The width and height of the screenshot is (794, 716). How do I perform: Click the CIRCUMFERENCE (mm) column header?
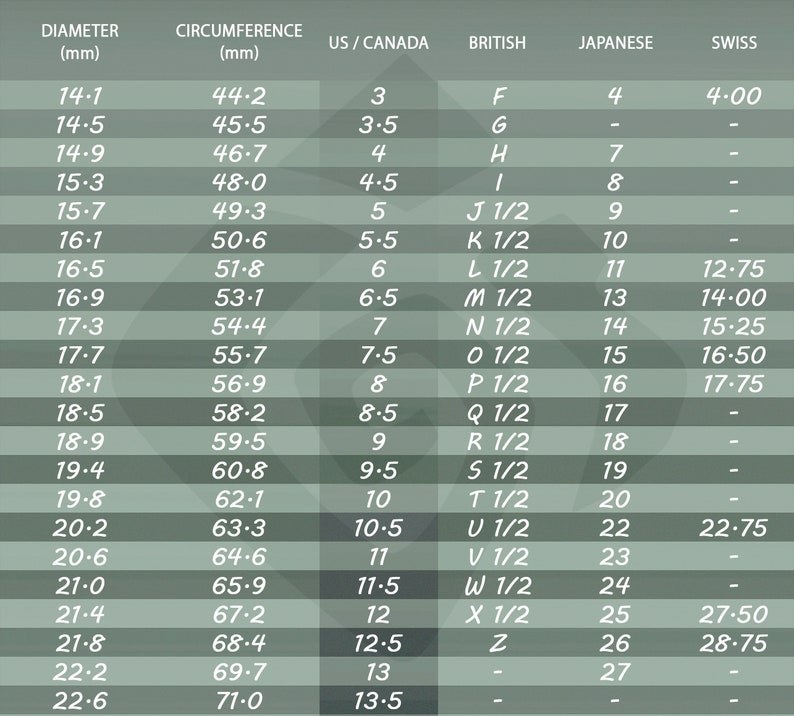[x=239, y=42]
